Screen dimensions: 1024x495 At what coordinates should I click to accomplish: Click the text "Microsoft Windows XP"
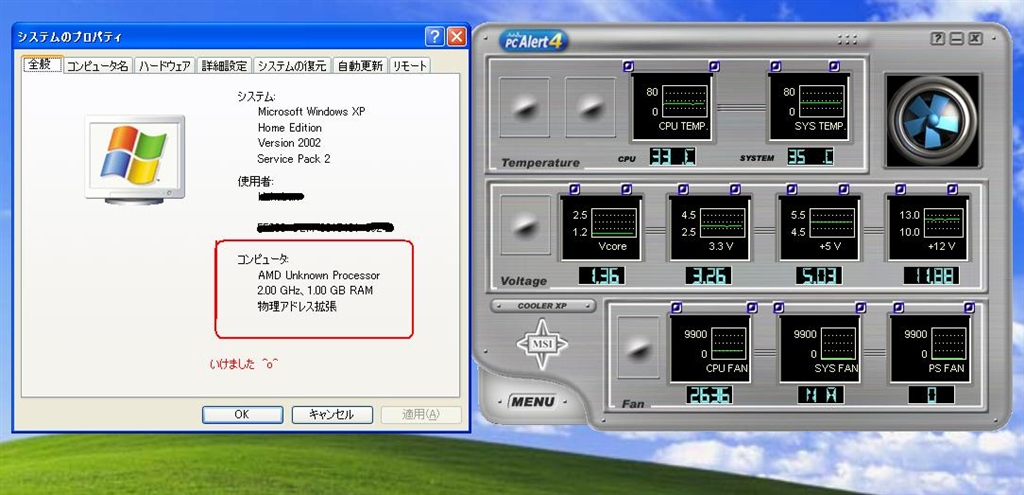point(312,112)
